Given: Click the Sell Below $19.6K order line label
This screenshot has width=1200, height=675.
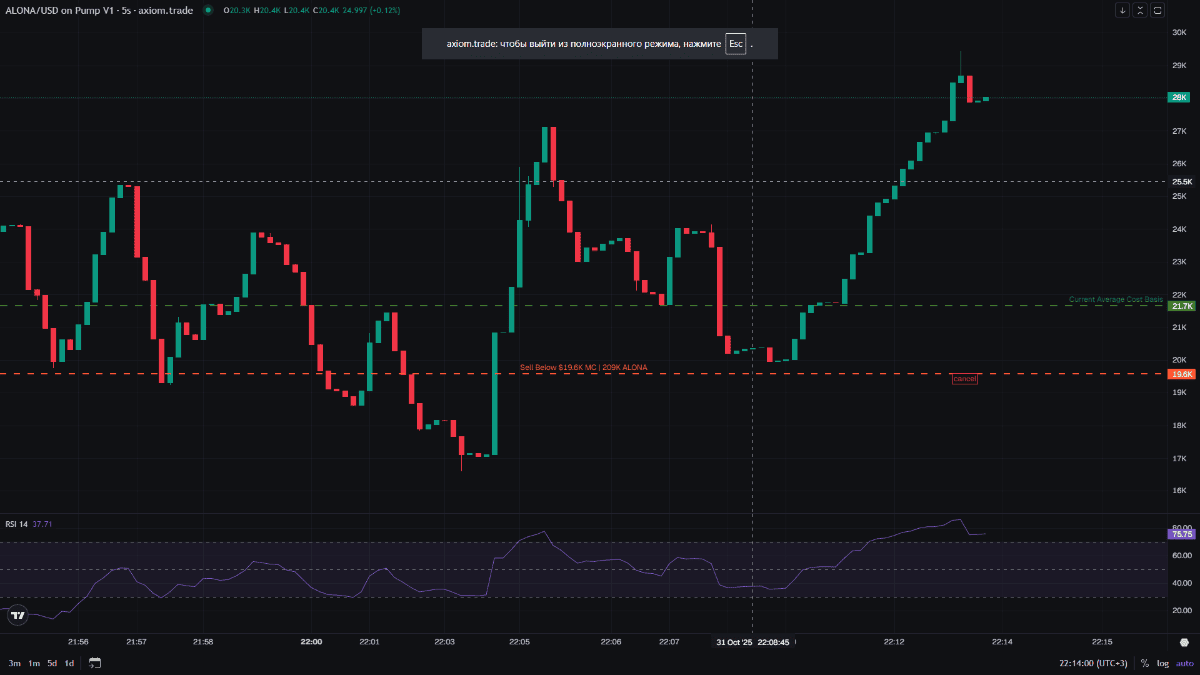Looking at the screenshot, I should click(x=583, y=368).
